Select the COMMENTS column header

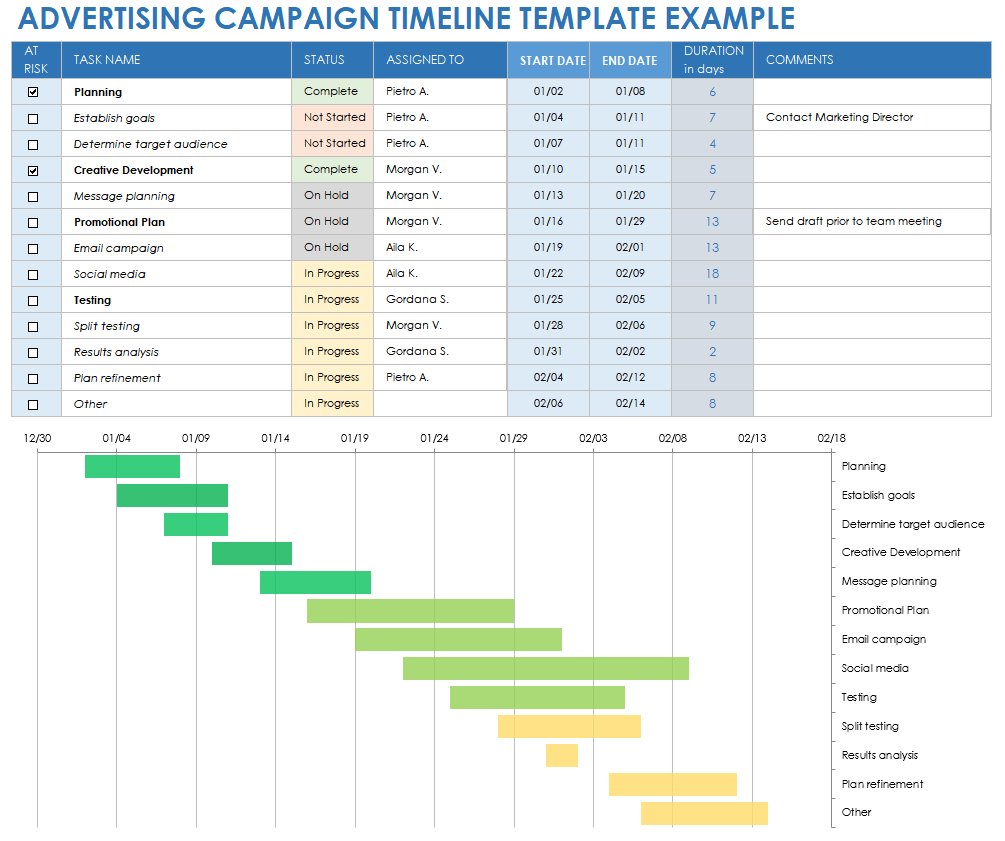pos(799,60)
